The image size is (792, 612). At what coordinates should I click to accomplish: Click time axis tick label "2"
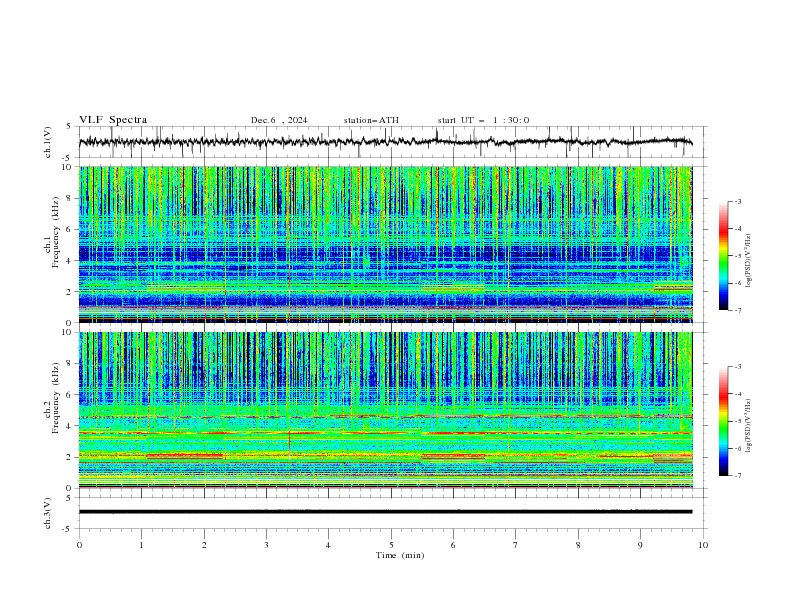pos(204,545)
